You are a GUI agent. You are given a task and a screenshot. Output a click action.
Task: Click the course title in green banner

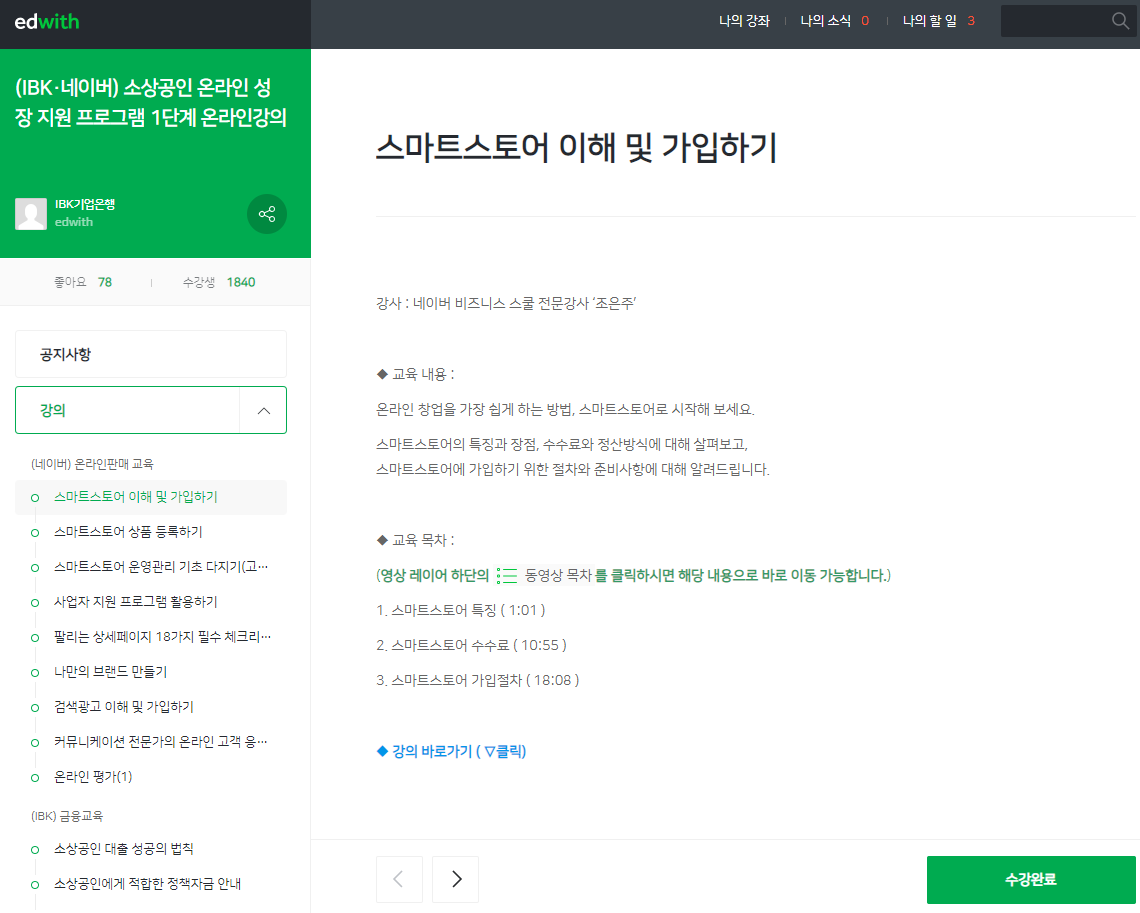coord(151,102)
